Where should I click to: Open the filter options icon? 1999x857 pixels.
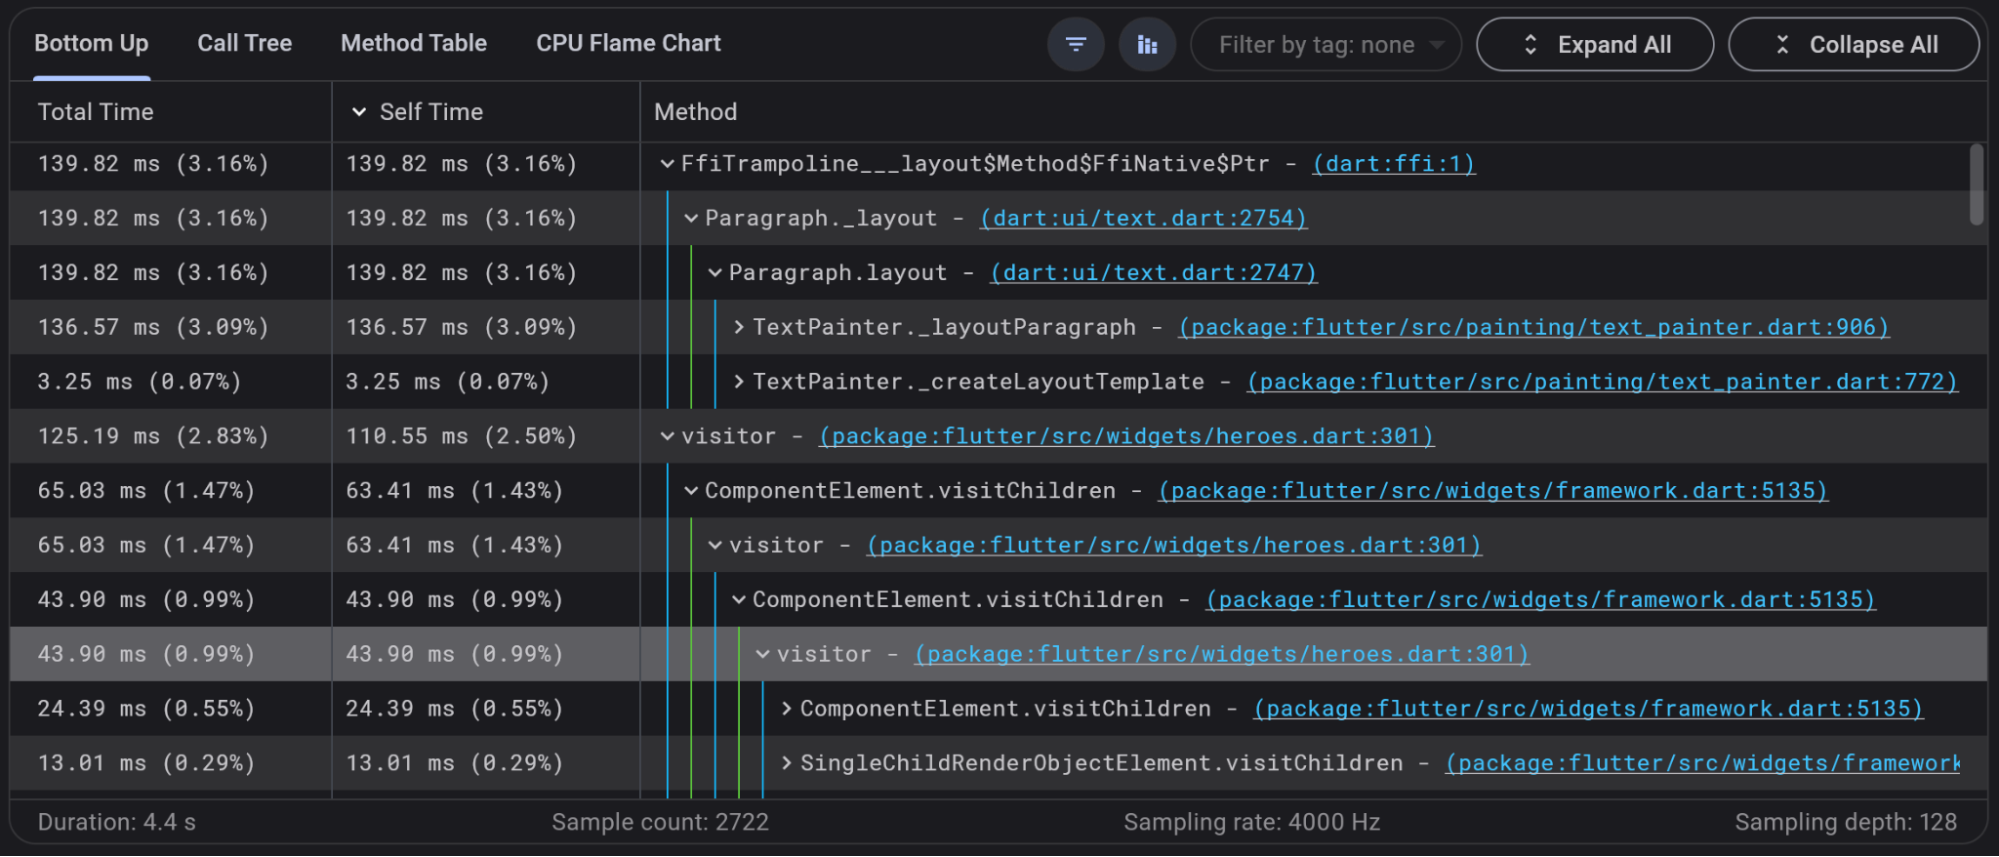click(1075, 45)
